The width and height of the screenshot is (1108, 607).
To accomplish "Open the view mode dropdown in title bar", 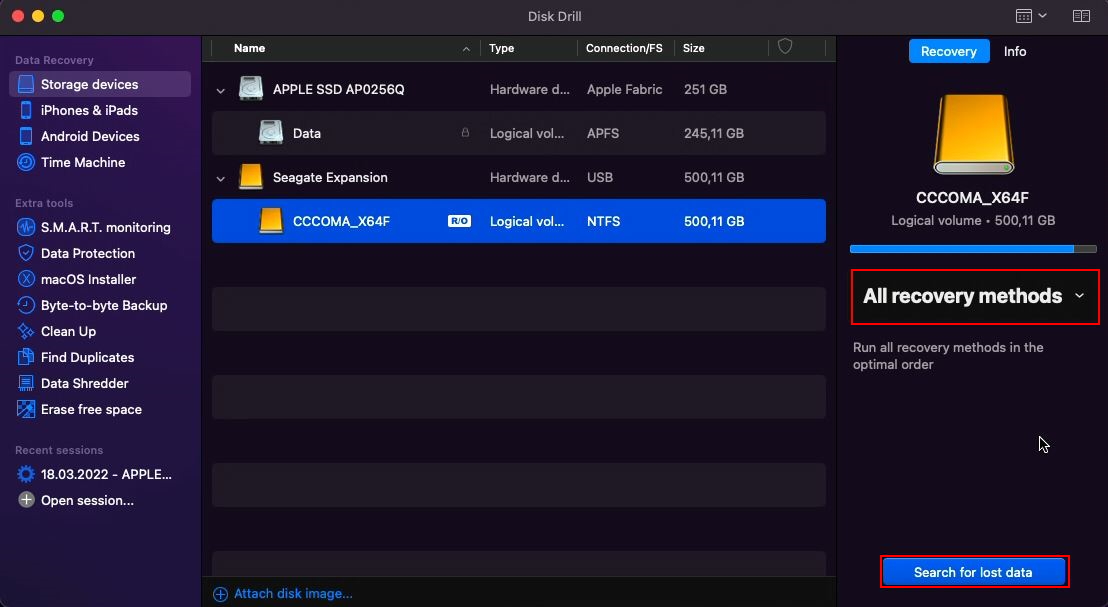I will [1031, 16].
